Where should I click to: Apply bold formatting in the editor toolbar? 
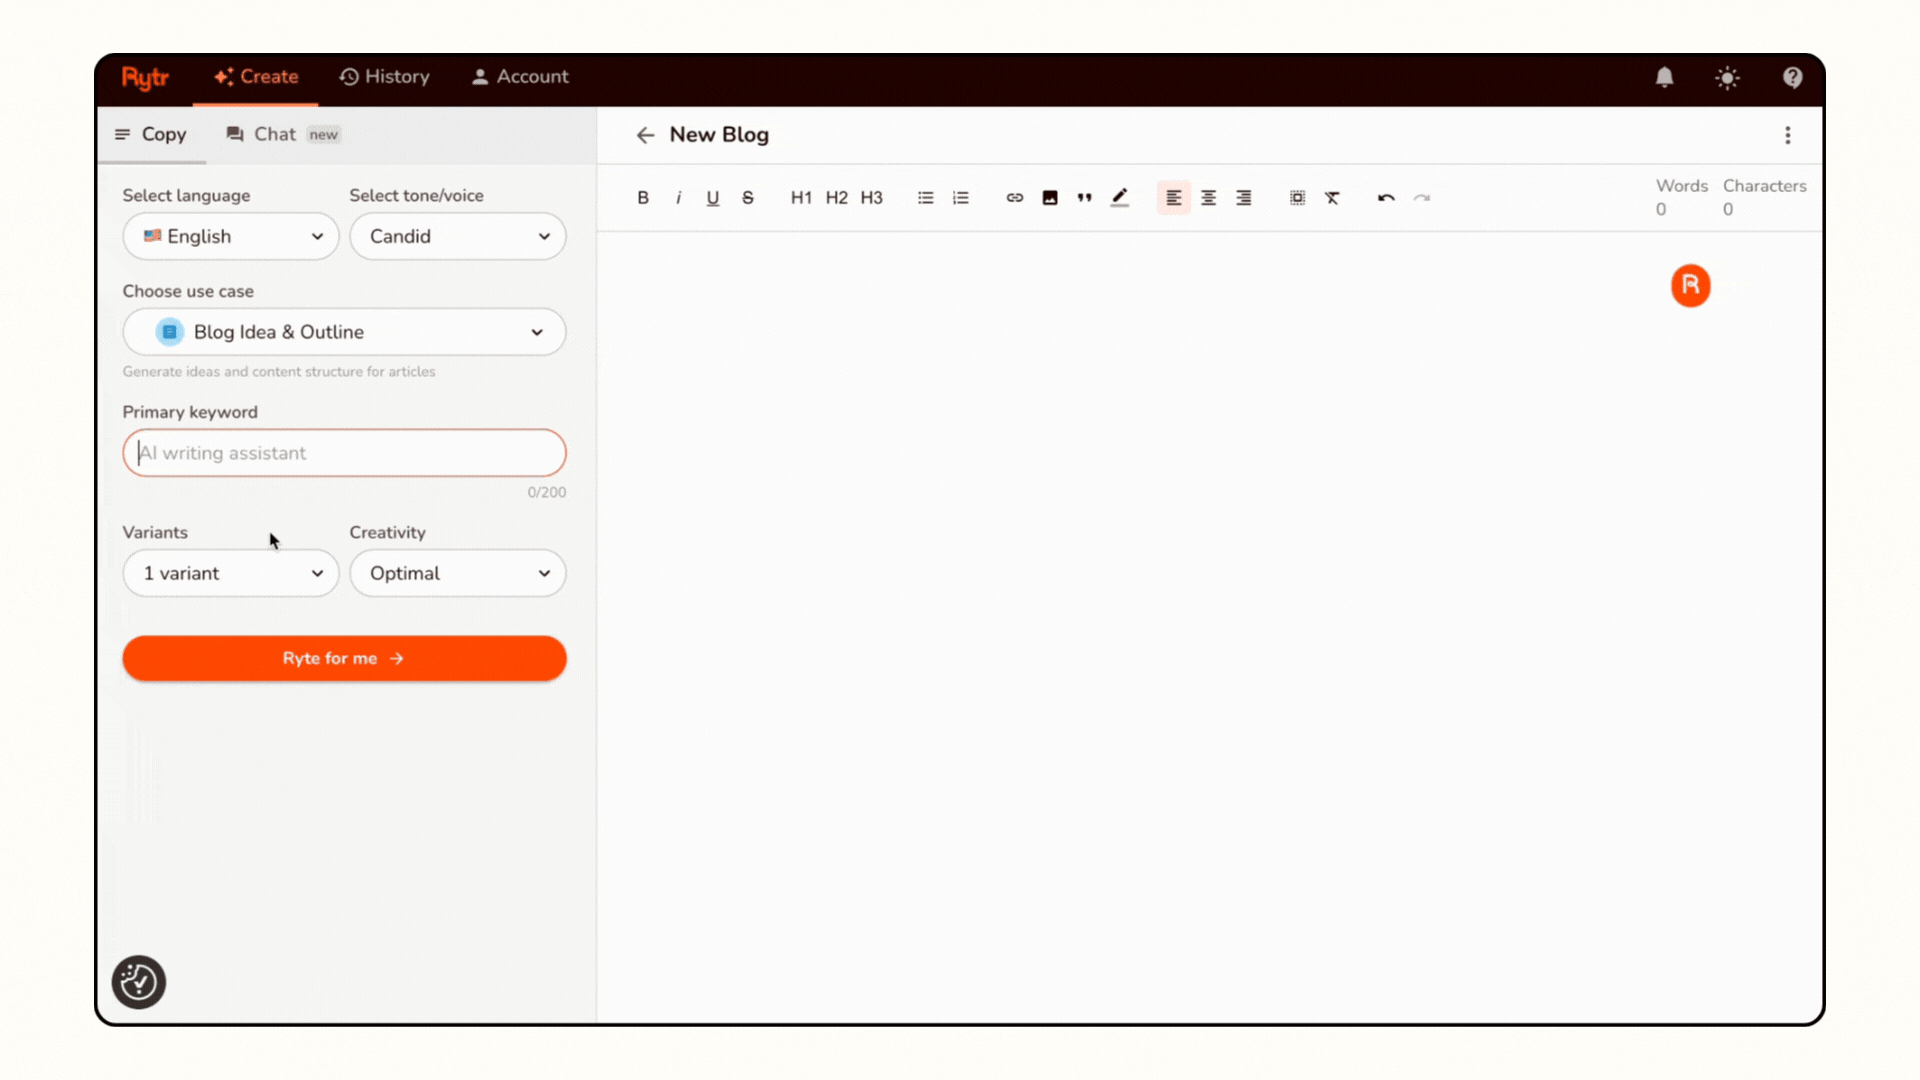(643, 197)
